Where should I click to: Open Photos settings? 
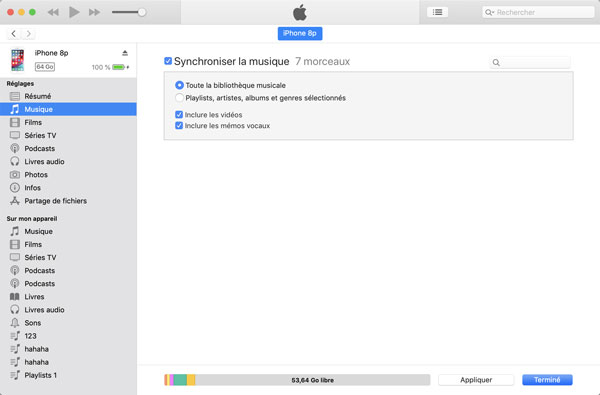[68, 175]
